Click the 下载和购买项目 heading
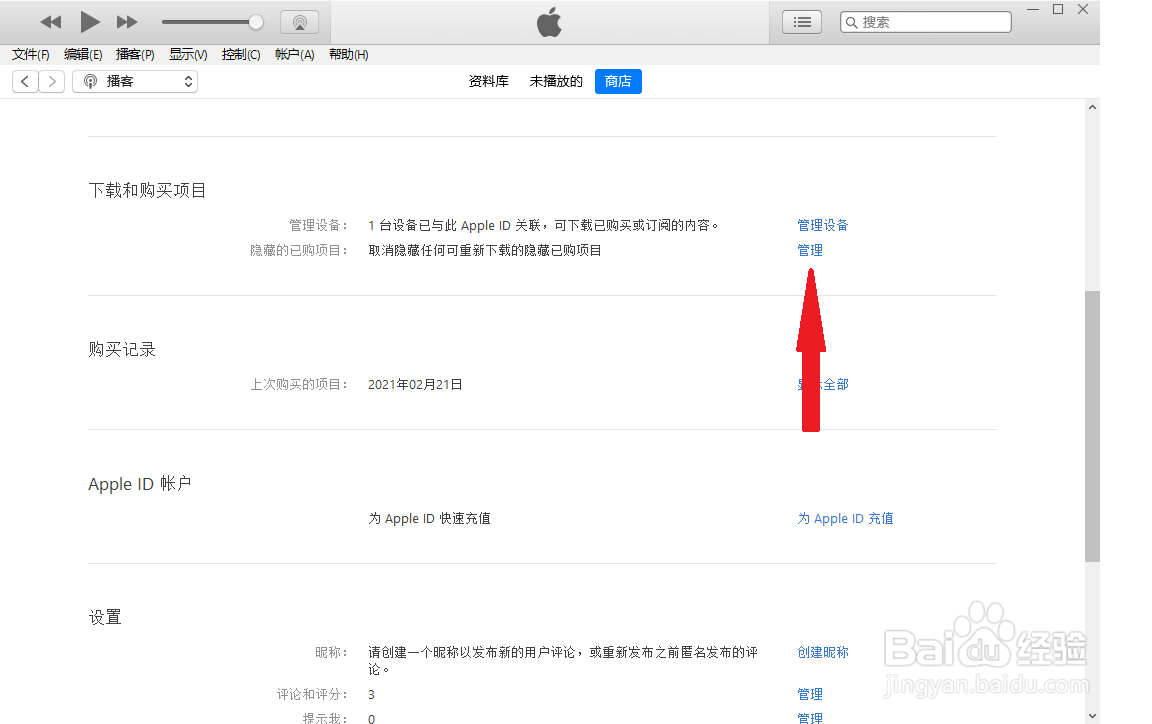Screen dimensions: 1152x724 [147, 190]
